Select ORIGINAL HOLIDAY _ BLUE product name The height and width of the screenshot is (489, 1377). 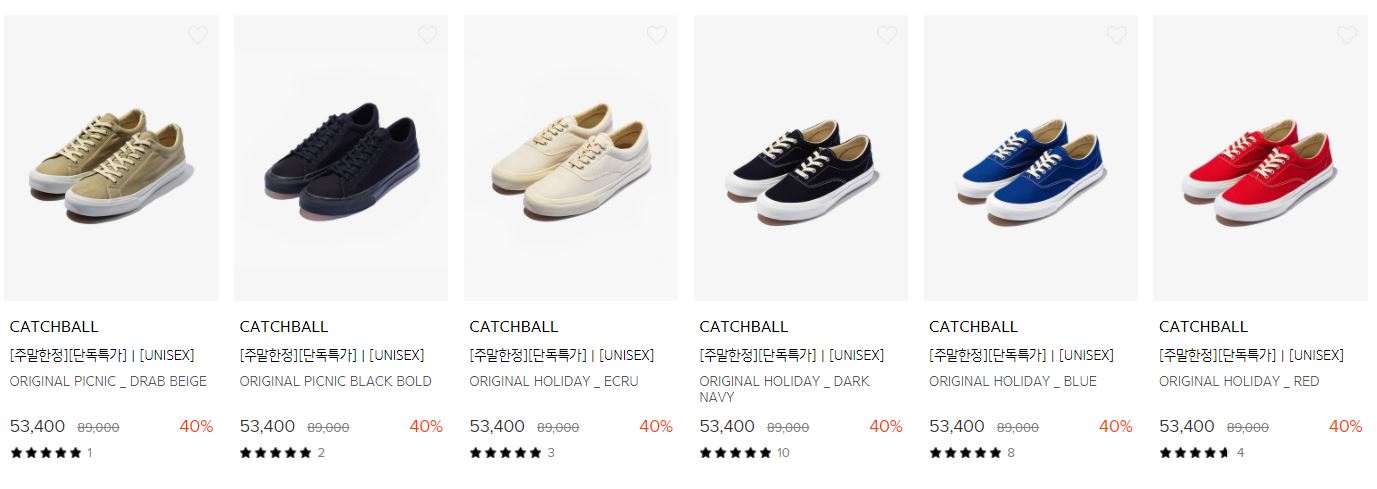(1013, 381)
